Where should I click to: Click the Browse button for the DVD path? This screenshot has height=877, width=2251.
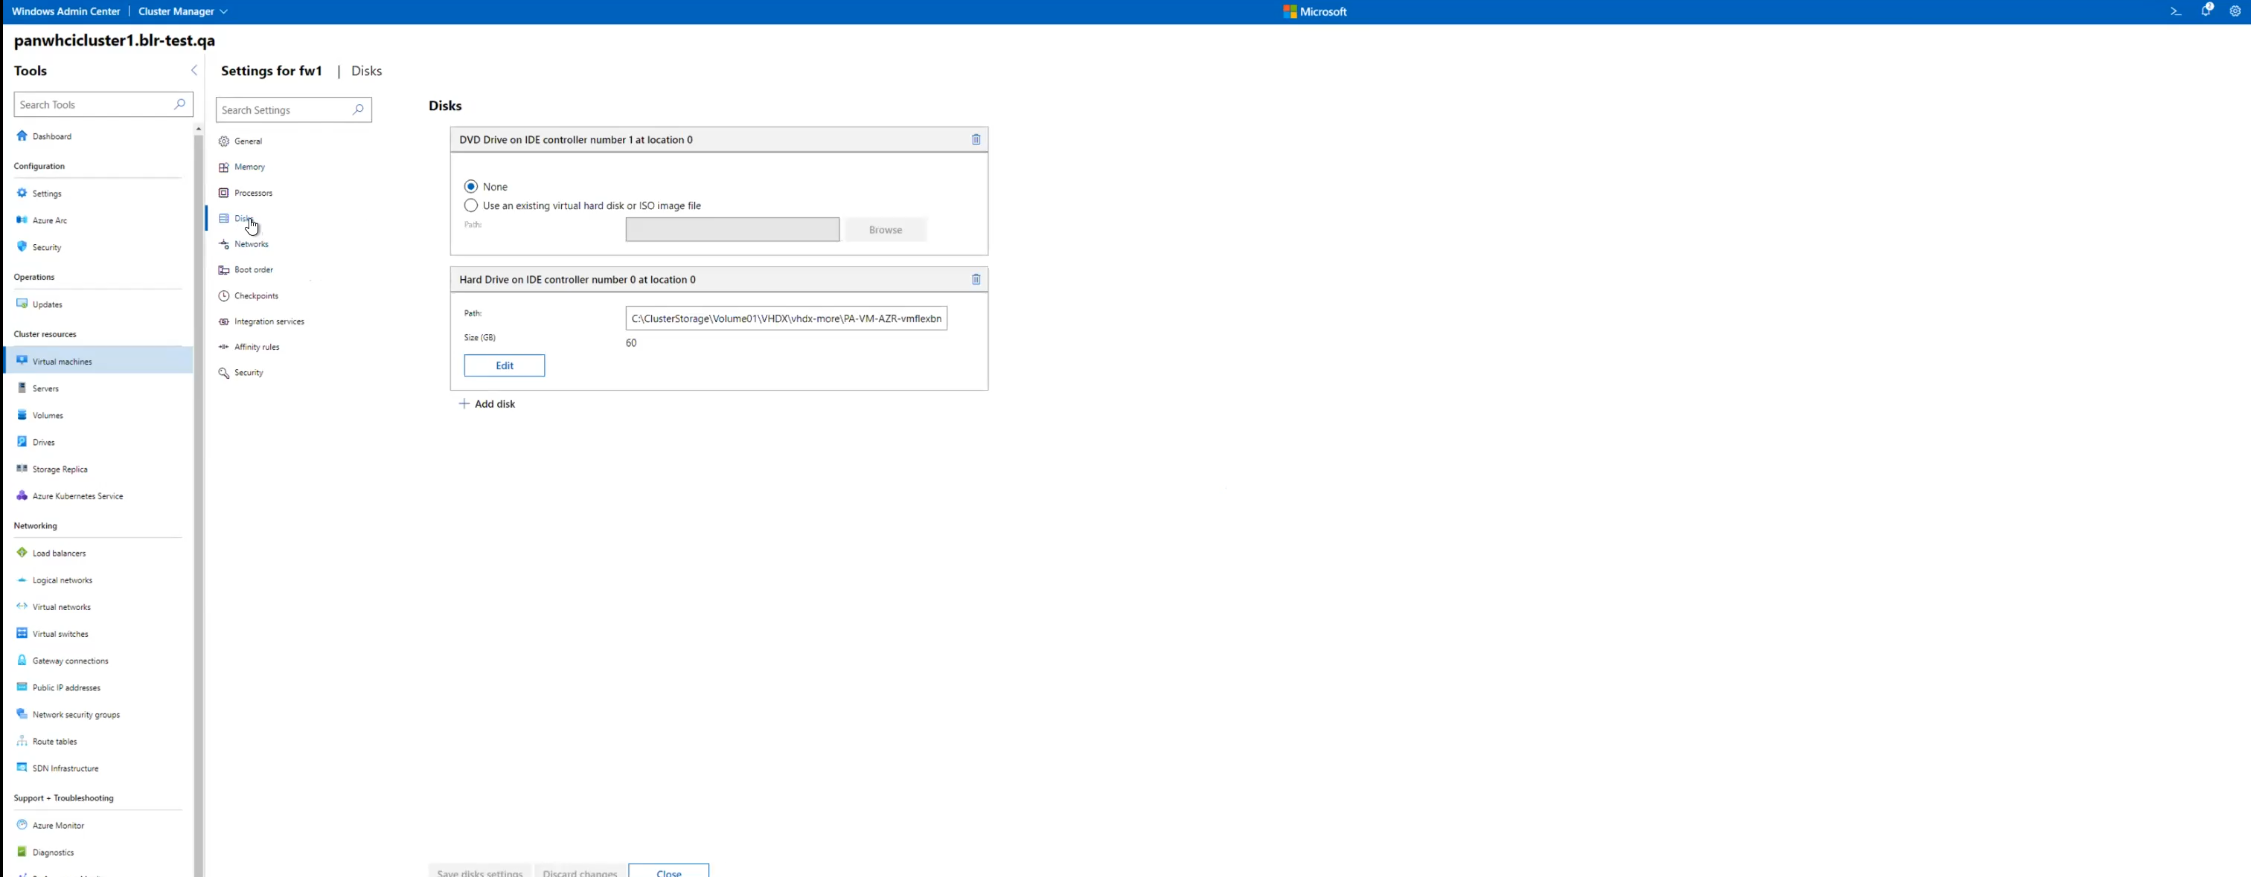(x=885, y=229)
